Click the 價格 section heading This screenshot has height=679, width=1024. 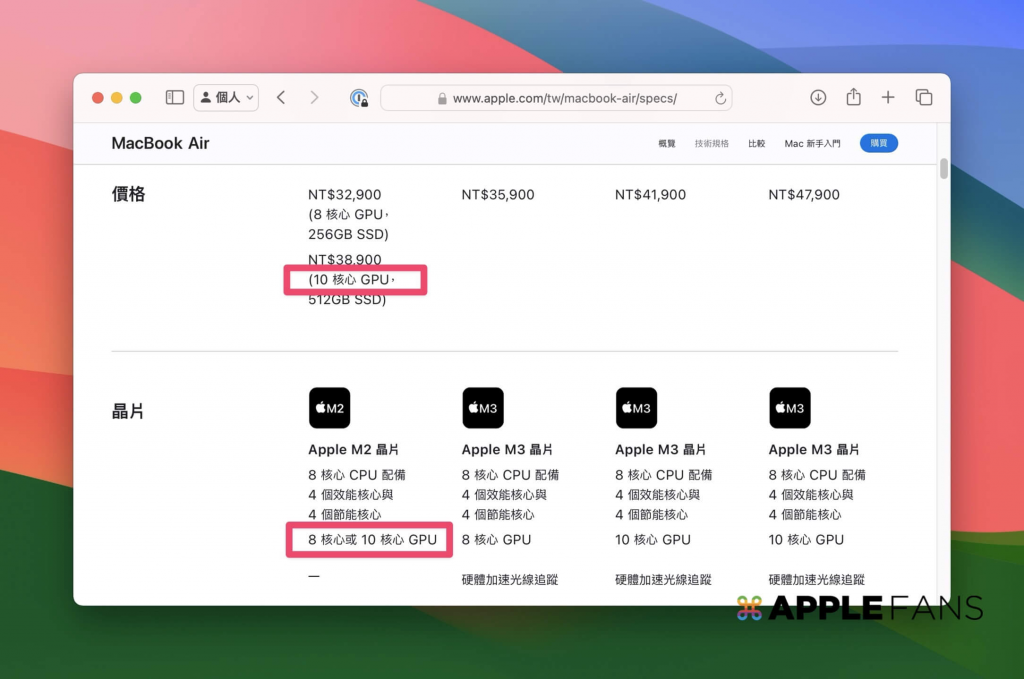(128, 194)
